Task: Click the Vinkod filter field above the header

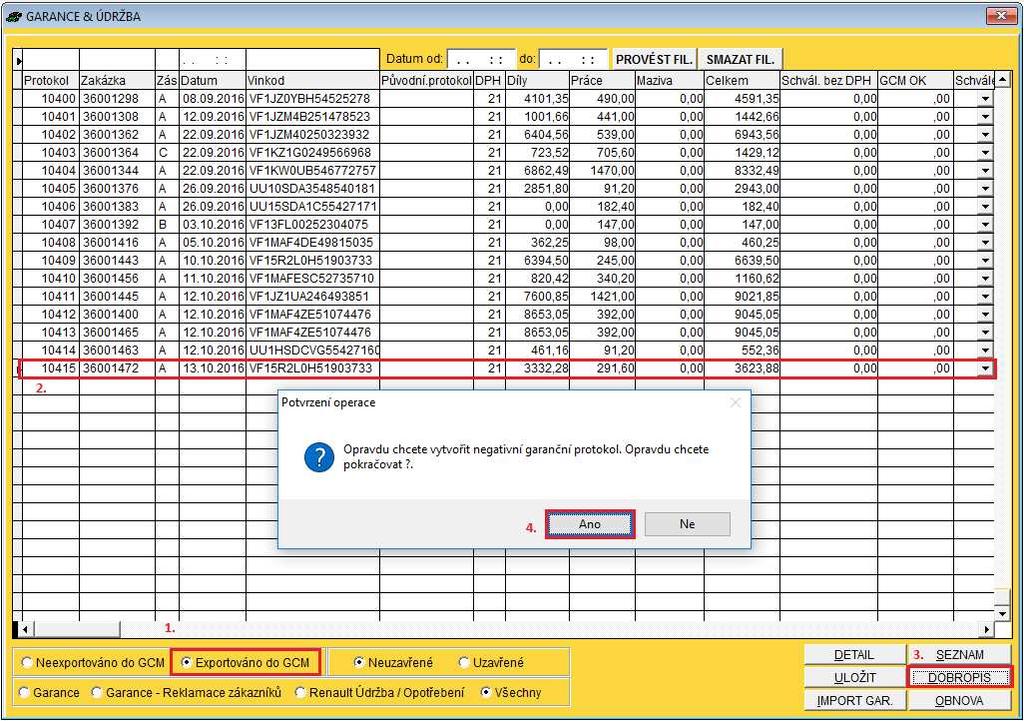Action: pyautogui.click(x=313, y=59)
